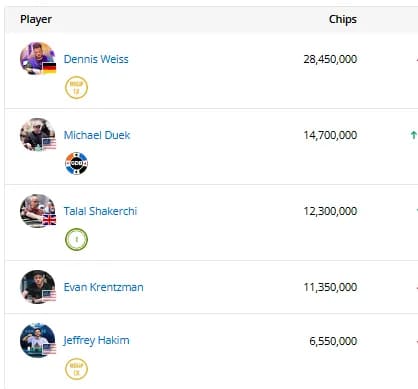Screen dimensions: 418x389
Task: Click Dennis Weiss's profile photo
Action: (x=37, y=58)
